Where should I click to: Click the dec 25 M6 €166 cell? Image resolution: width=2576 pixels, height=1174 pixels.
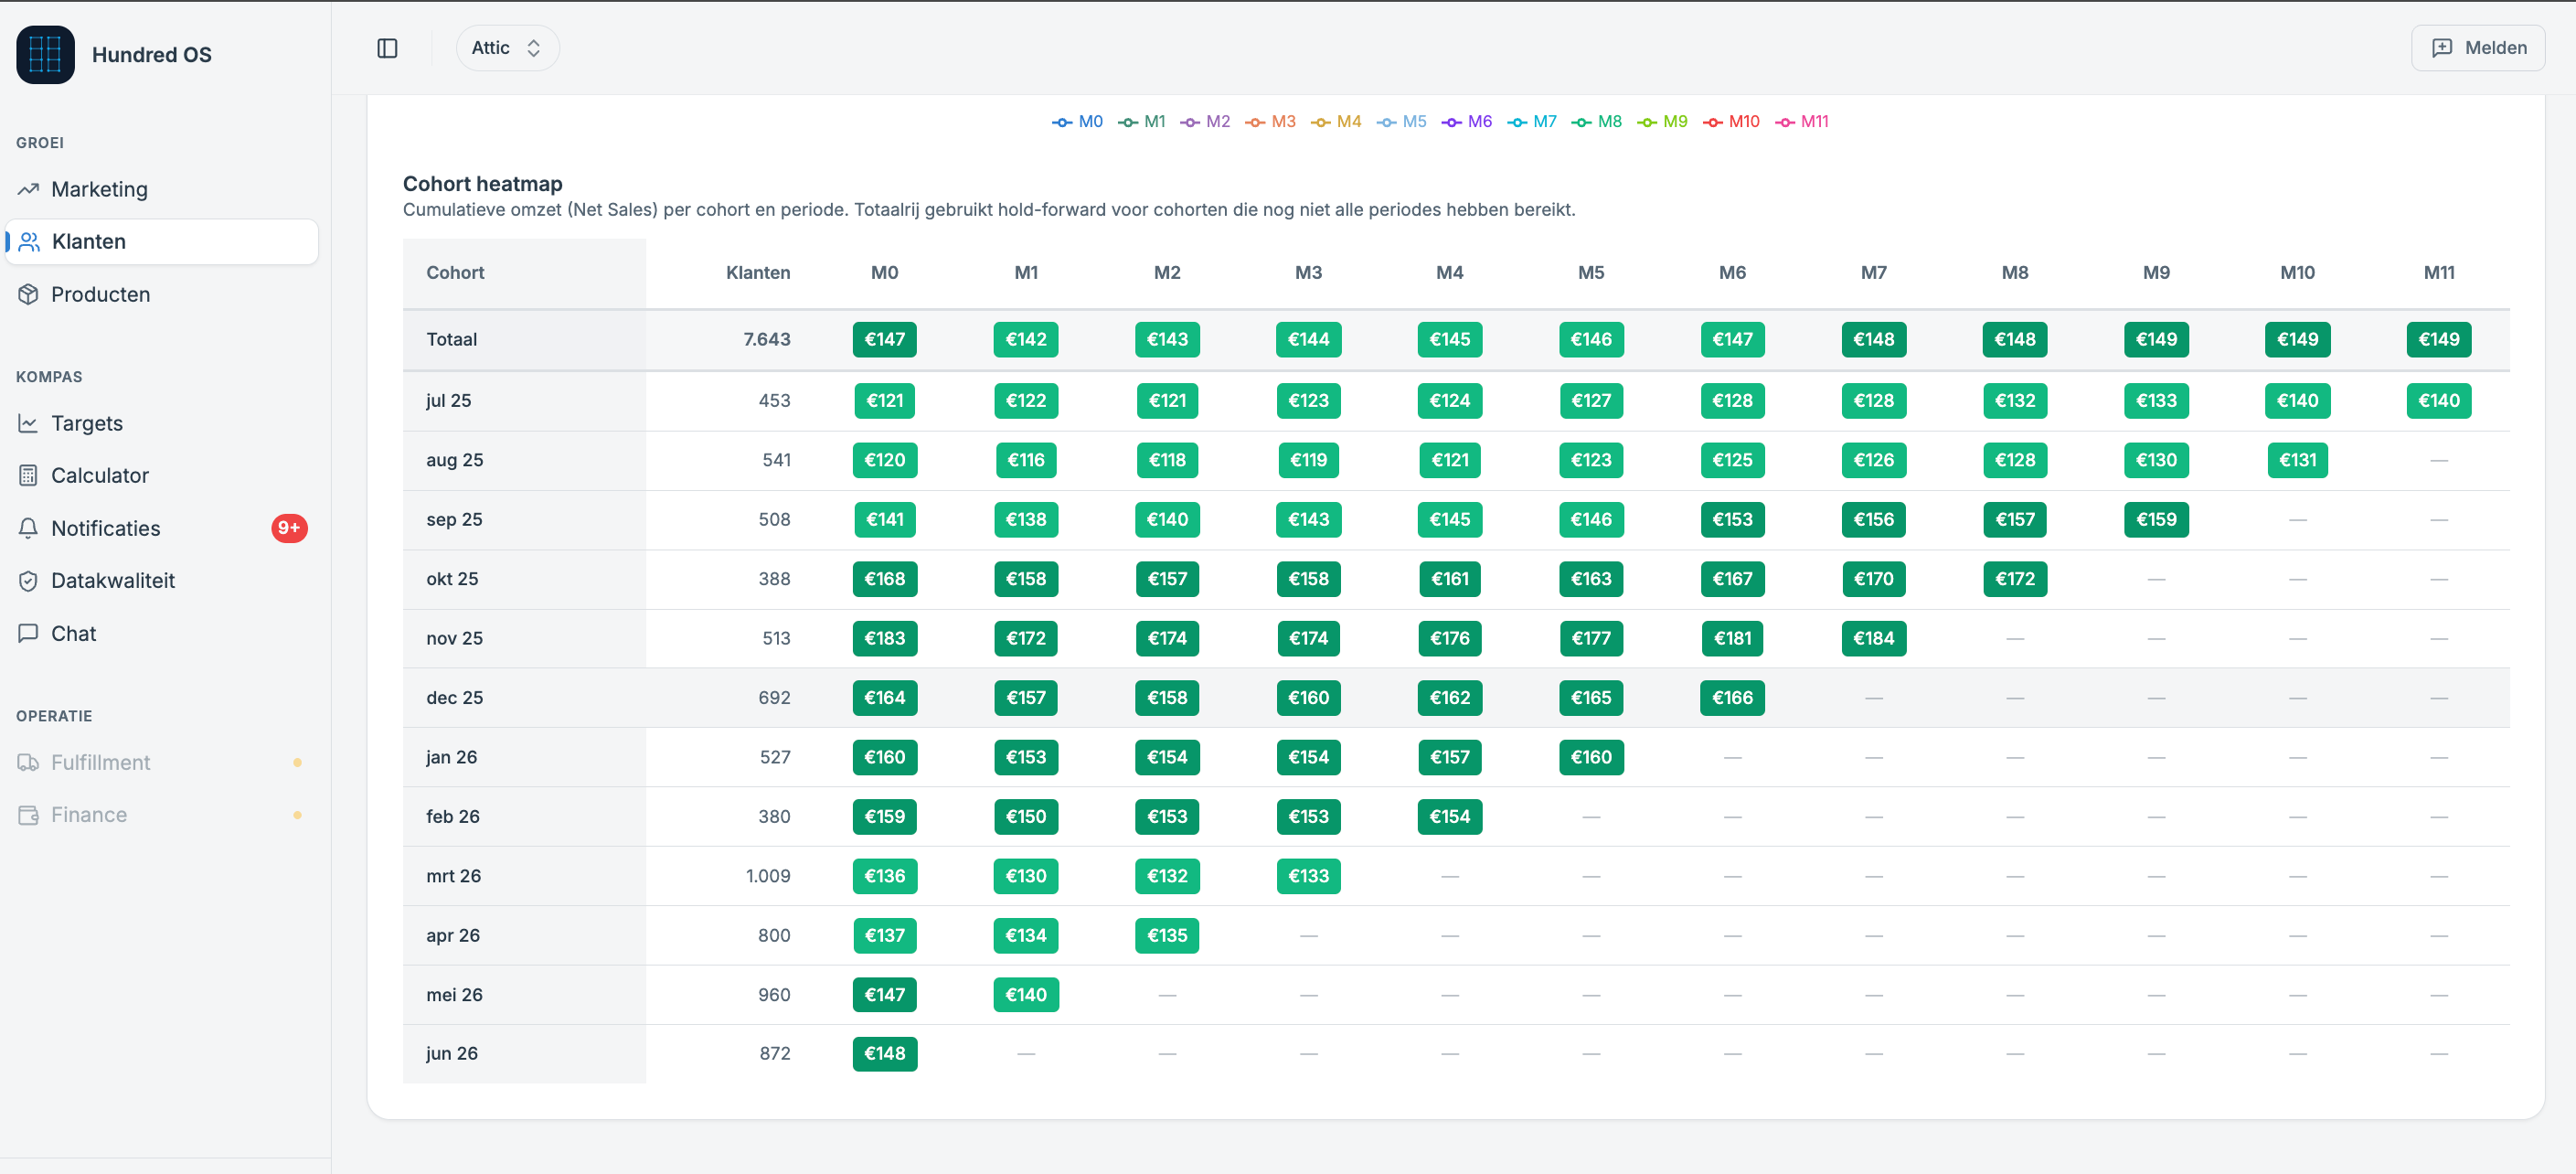coord(1732,697)
